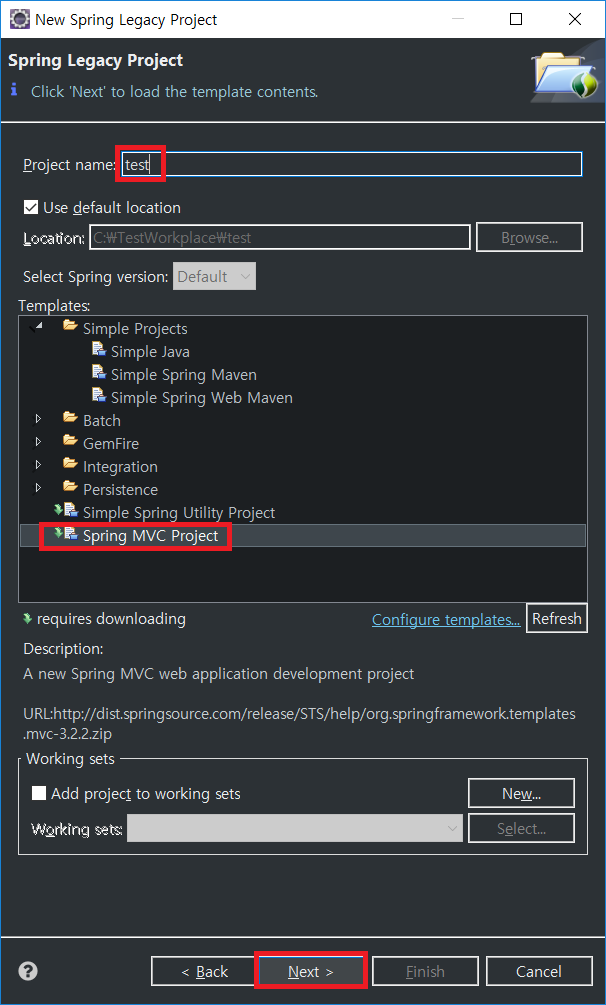
Task: Click the Eclipse window title icon
Action: click(19, 19)
